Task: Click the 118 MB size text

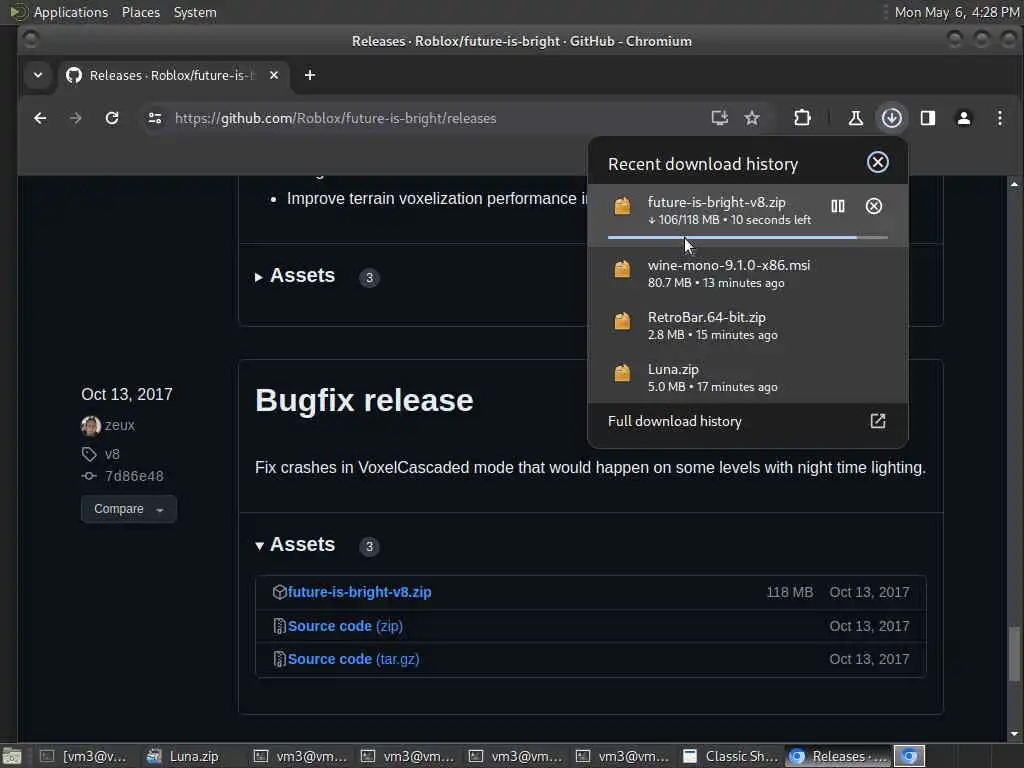Action: click(x=790, y=592)
